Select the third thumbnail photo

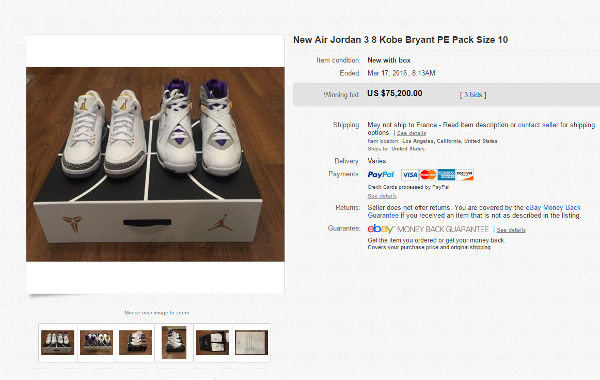coord(135,342)
